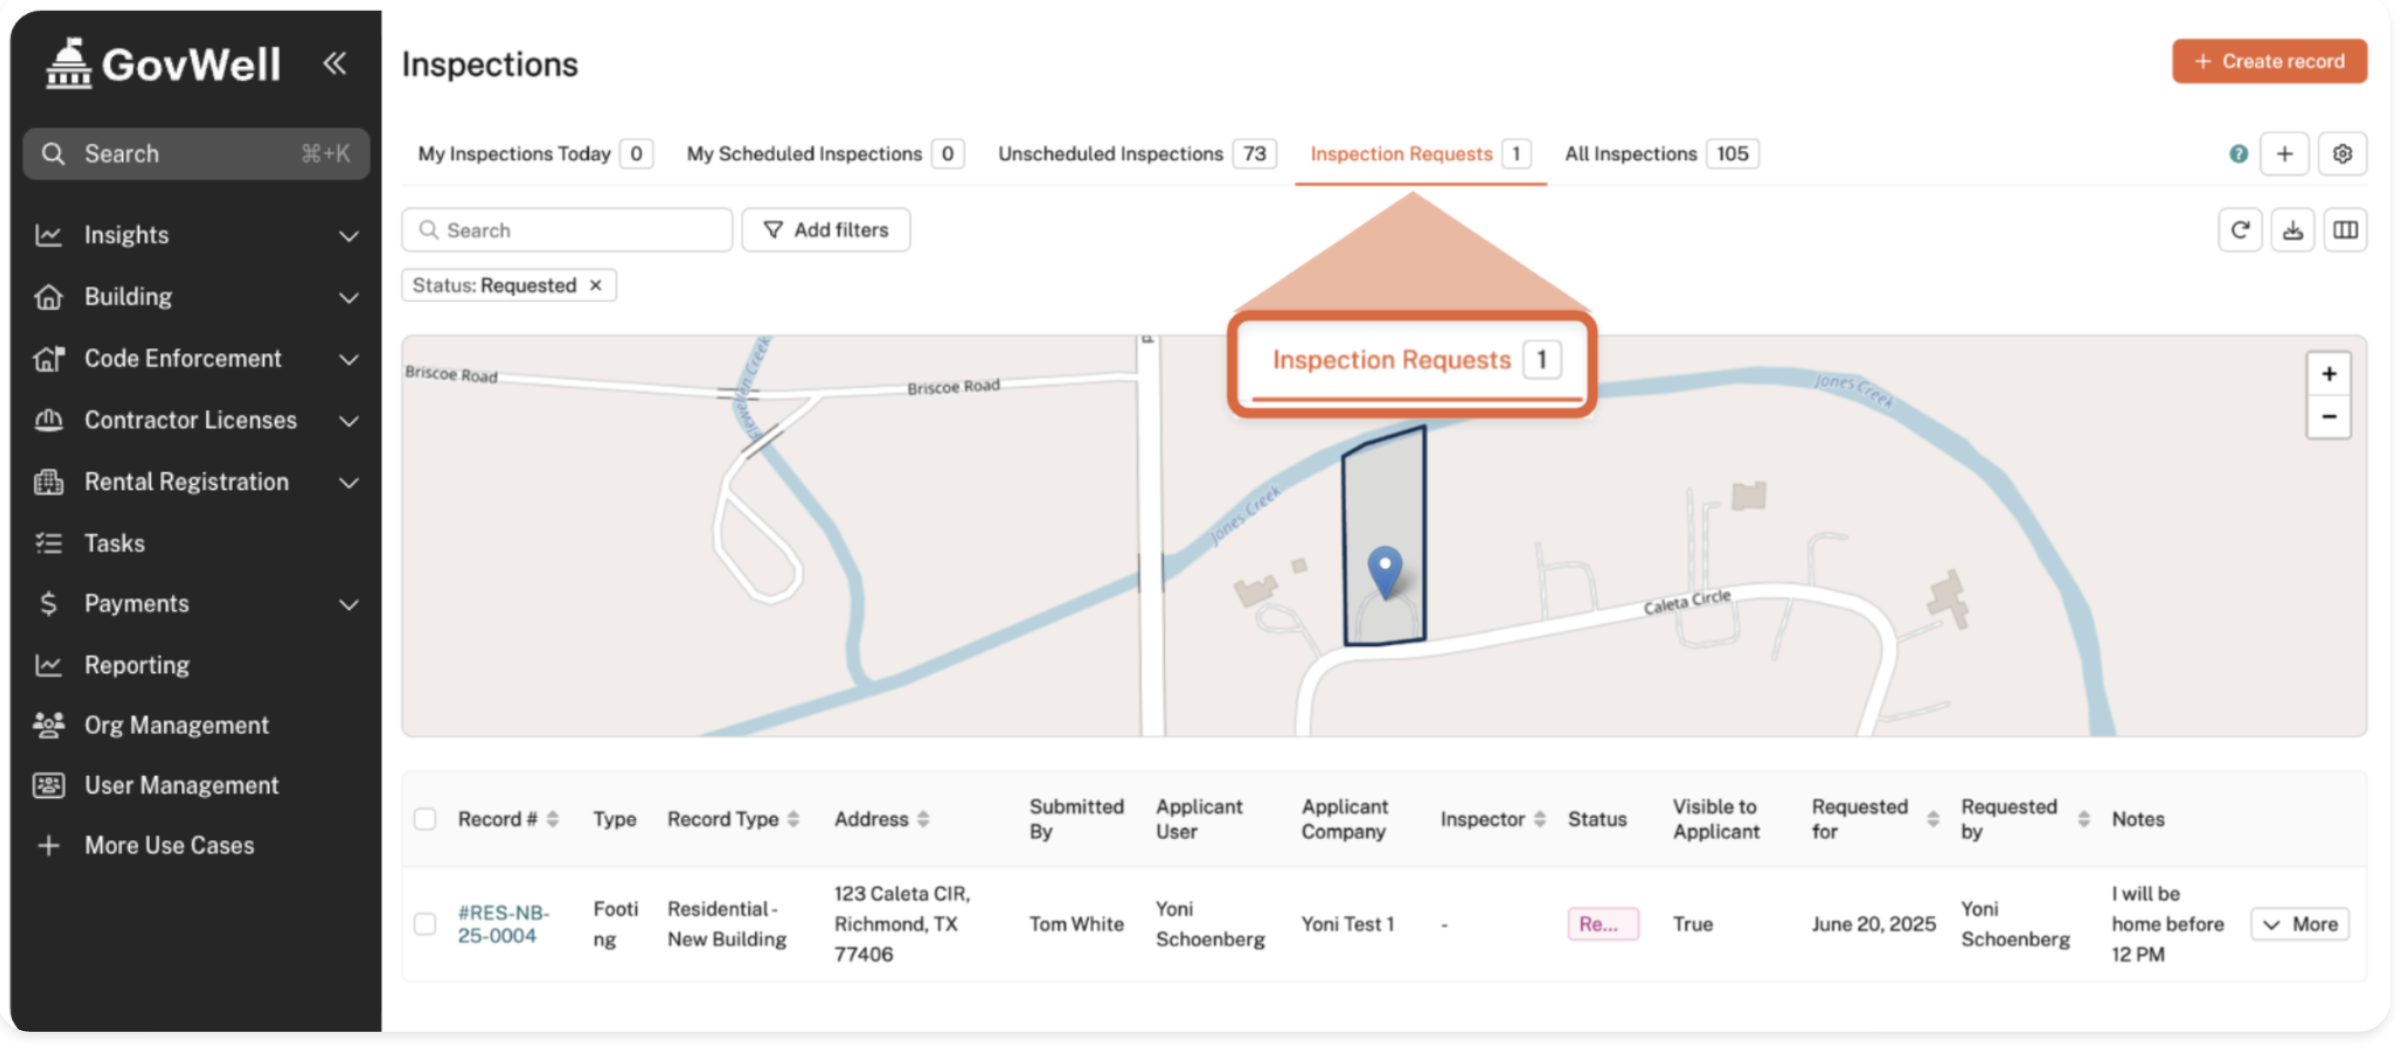Click the Create record button
Screen dimensions: 2404x1054
click(x=2268, y=62)
